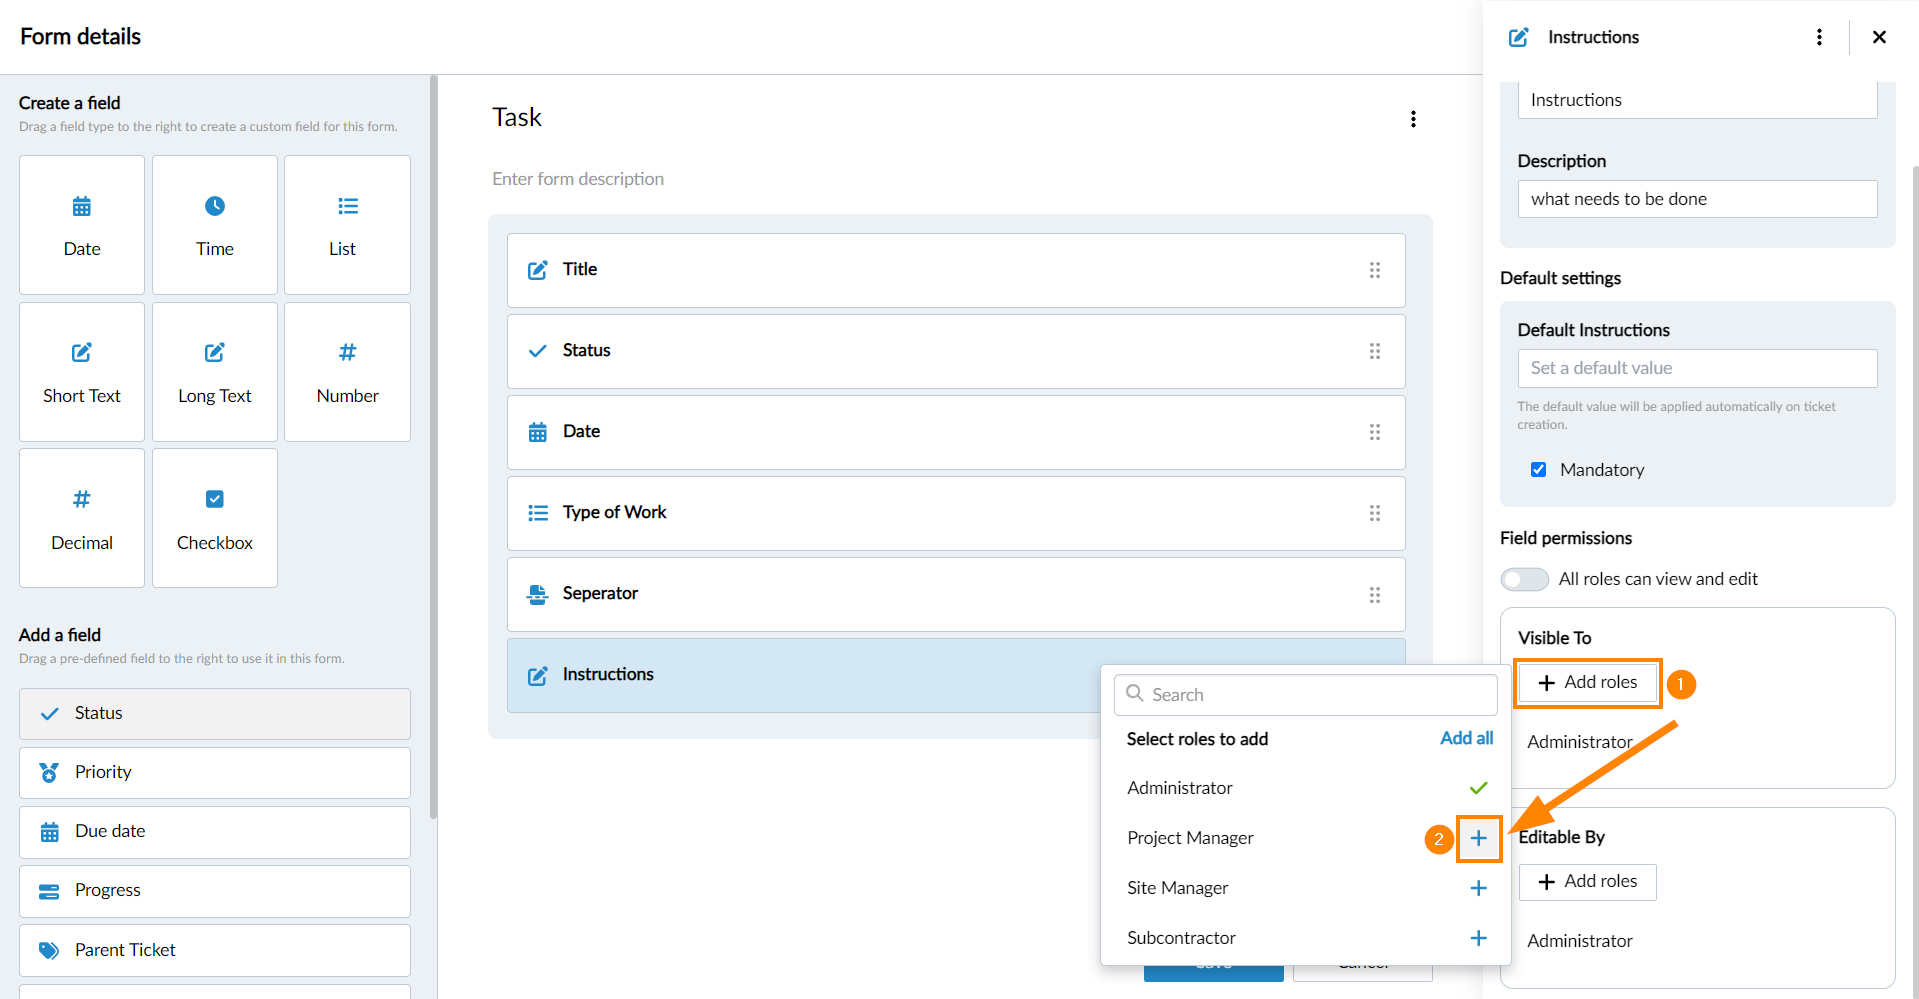Select the Seperator field row
Viewport: 1919px width, 999px height.
click(x=956, y=594)
